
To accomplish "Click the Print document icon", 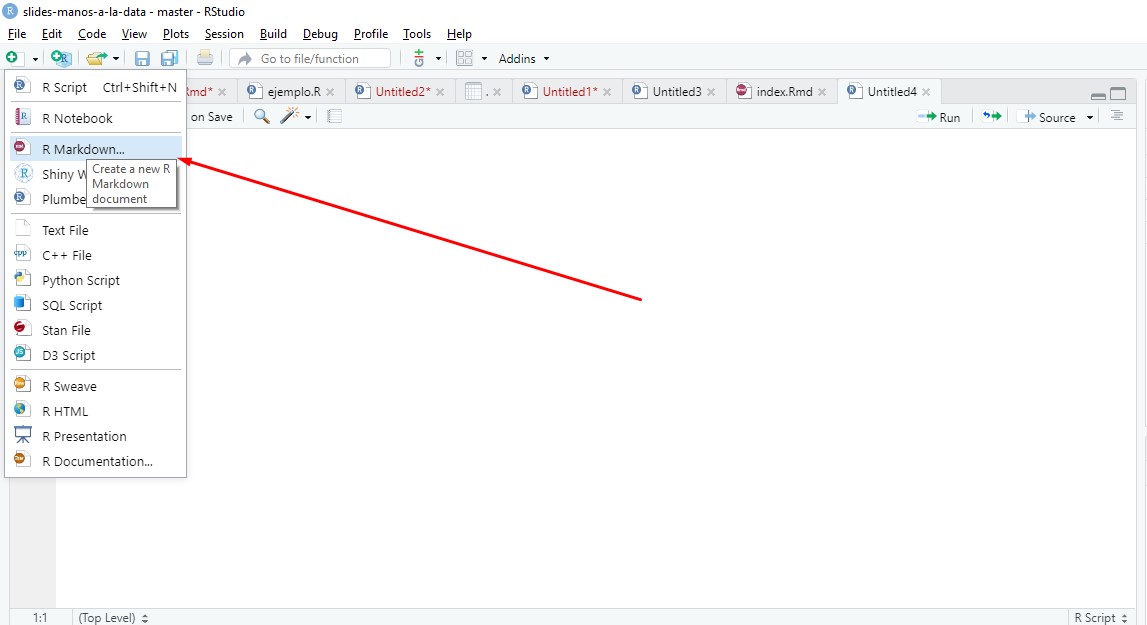I will 205,59.
